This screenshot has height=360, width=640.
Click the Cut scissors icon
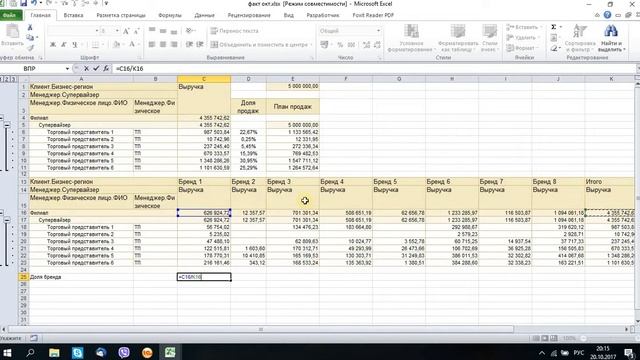coord(30,27)
